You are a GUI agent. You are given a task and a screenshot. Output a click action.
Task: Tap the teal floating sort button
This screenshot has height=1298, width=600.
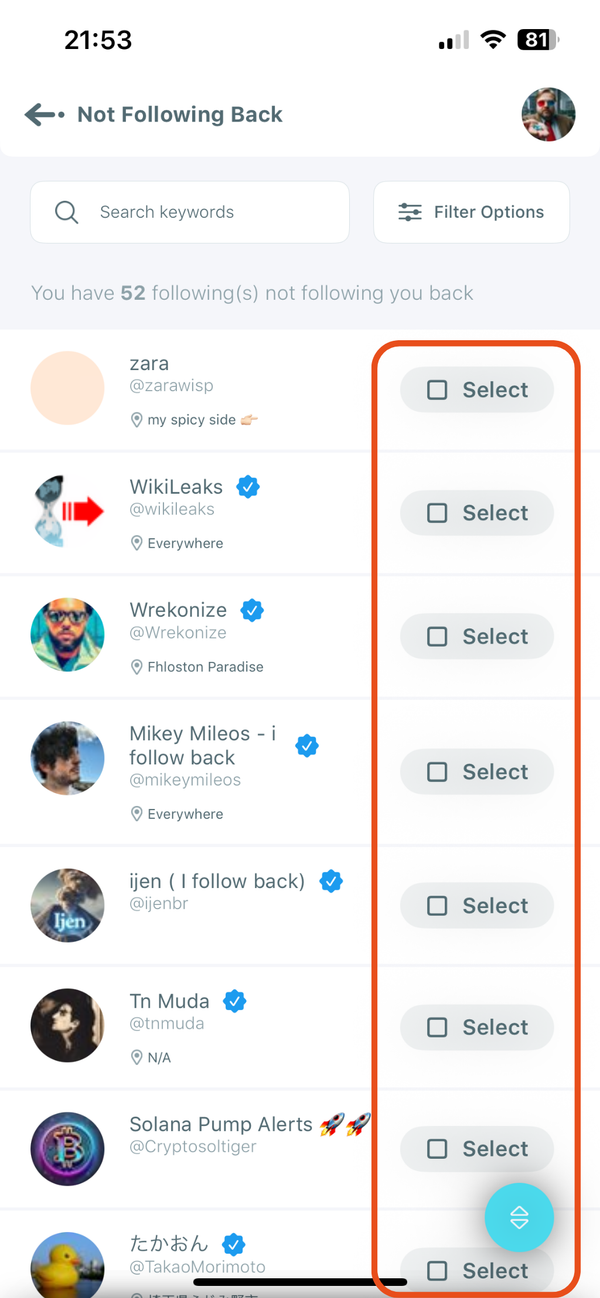point(519,1218)
